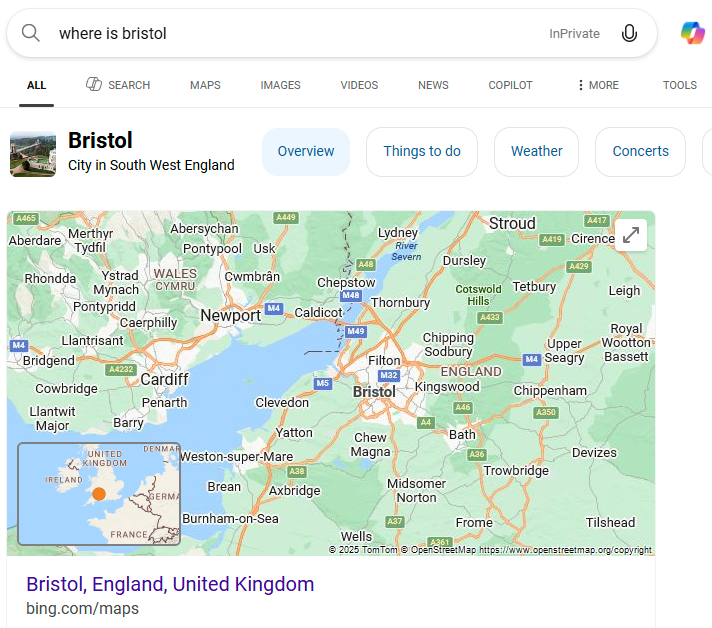Click the Chepstow label on the map
Image resolution: width=712 pixels, height=628 pixels.
pos(346,282)
